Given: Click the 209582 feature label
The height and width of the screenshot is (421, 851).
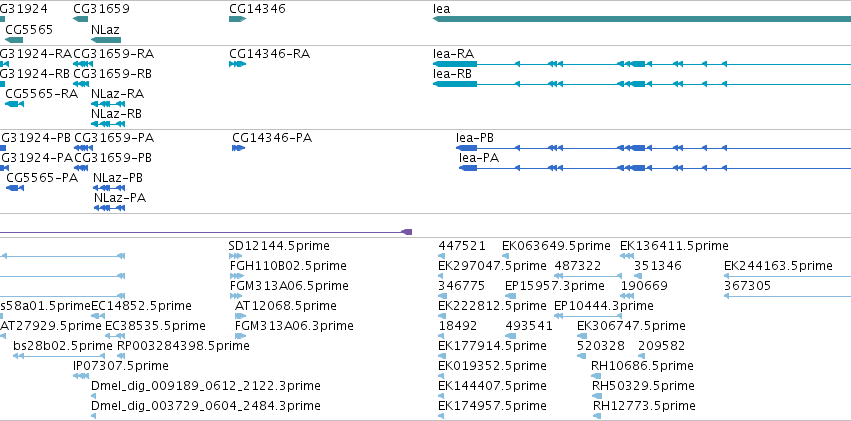Looking at the screenshot, I should [662, 346].
